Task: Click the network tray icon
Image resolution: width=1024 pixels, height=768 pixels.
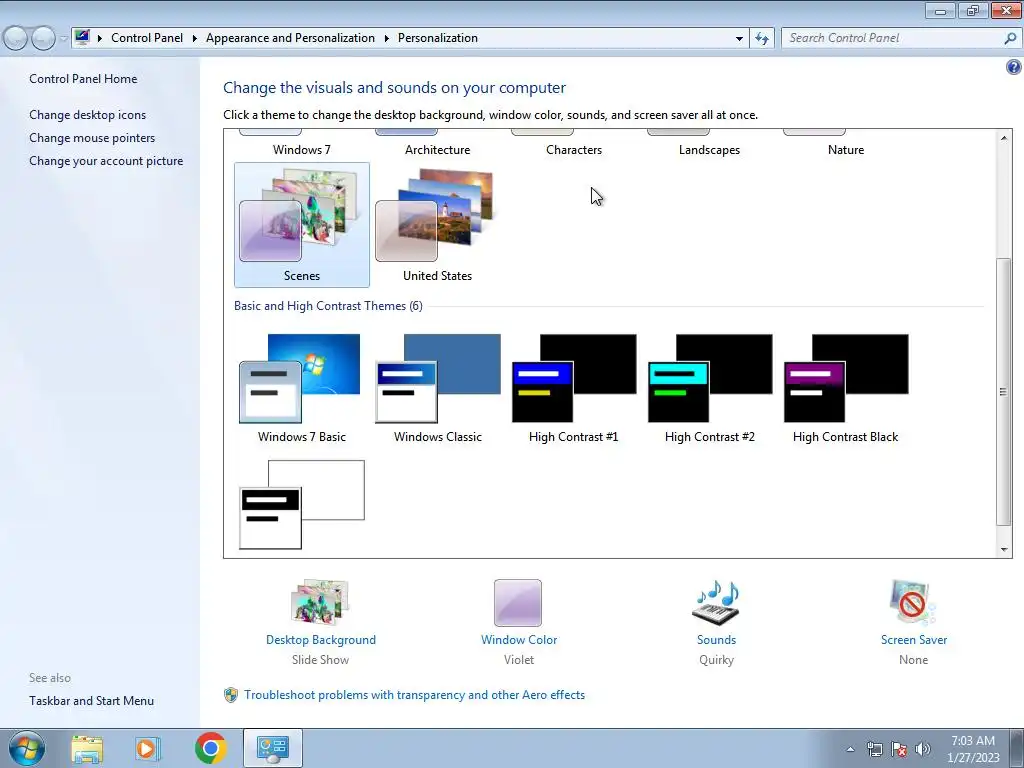Action: click(x=874, y=749)
